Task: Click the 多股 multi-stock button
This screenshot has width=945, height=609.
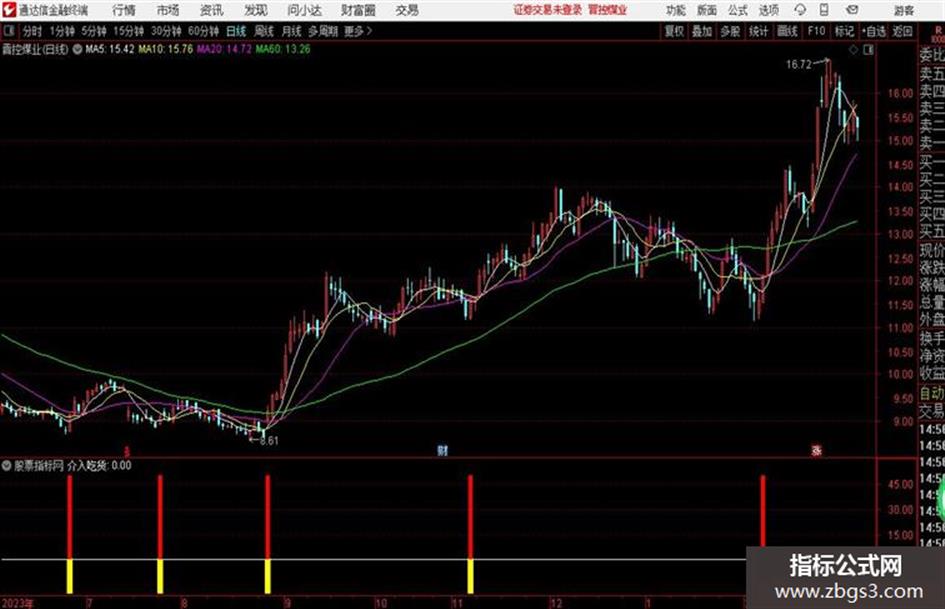Action: [730, 31]
